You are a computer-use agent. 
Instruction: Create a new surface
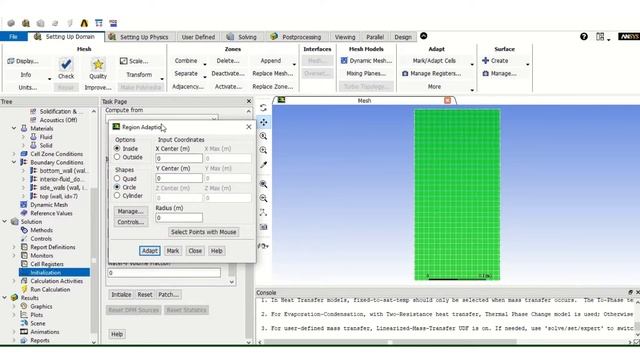[495, 61]
